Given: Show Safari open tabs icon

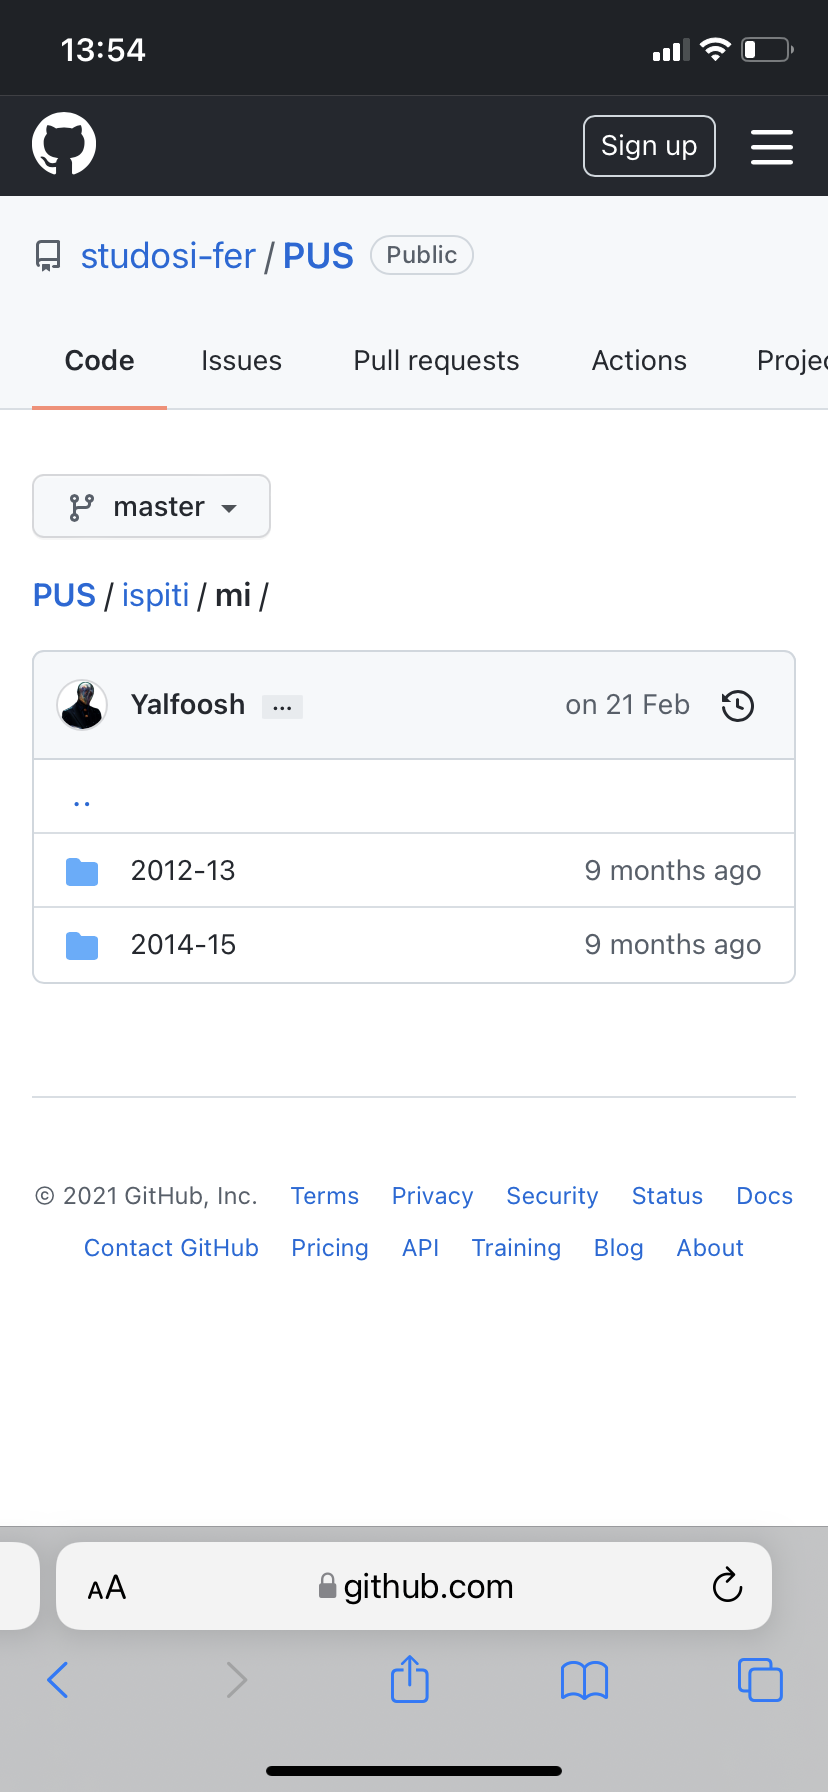Looking at the screenshot, I should tap(760, 1679).
